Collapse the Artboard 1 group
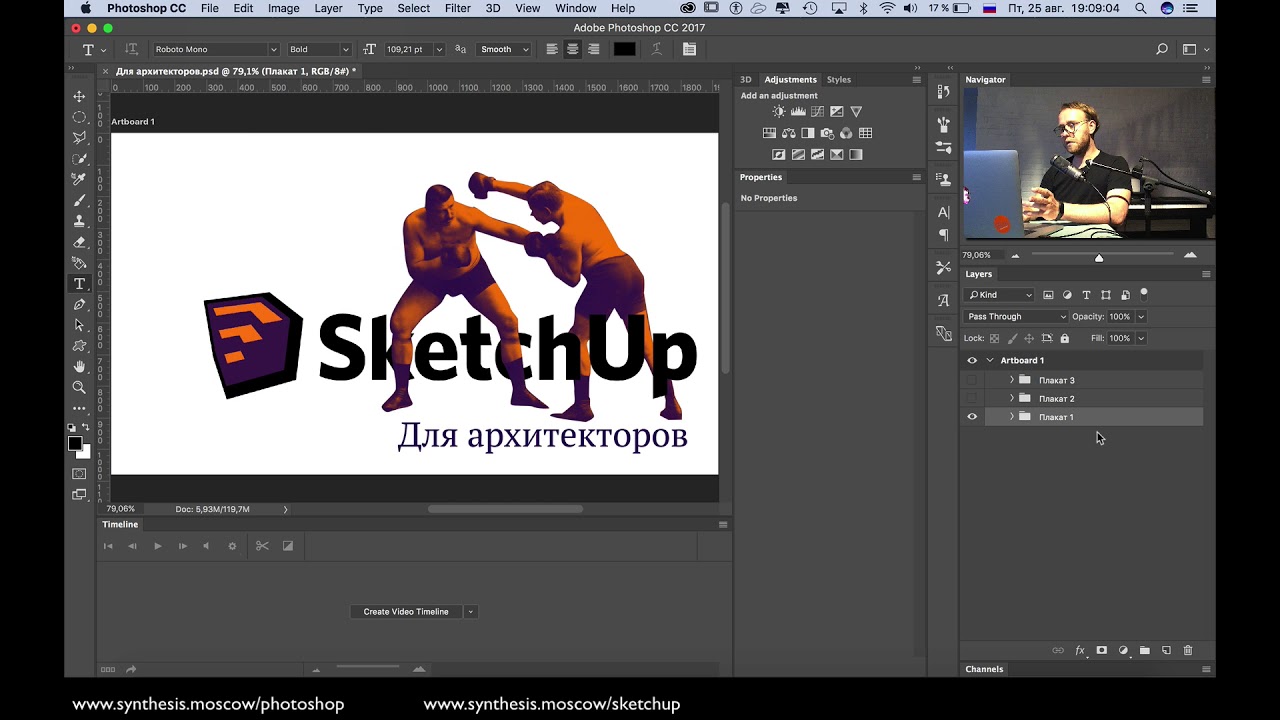The image size is (1280, 720). pyautogui.click(x=990, y=360)
